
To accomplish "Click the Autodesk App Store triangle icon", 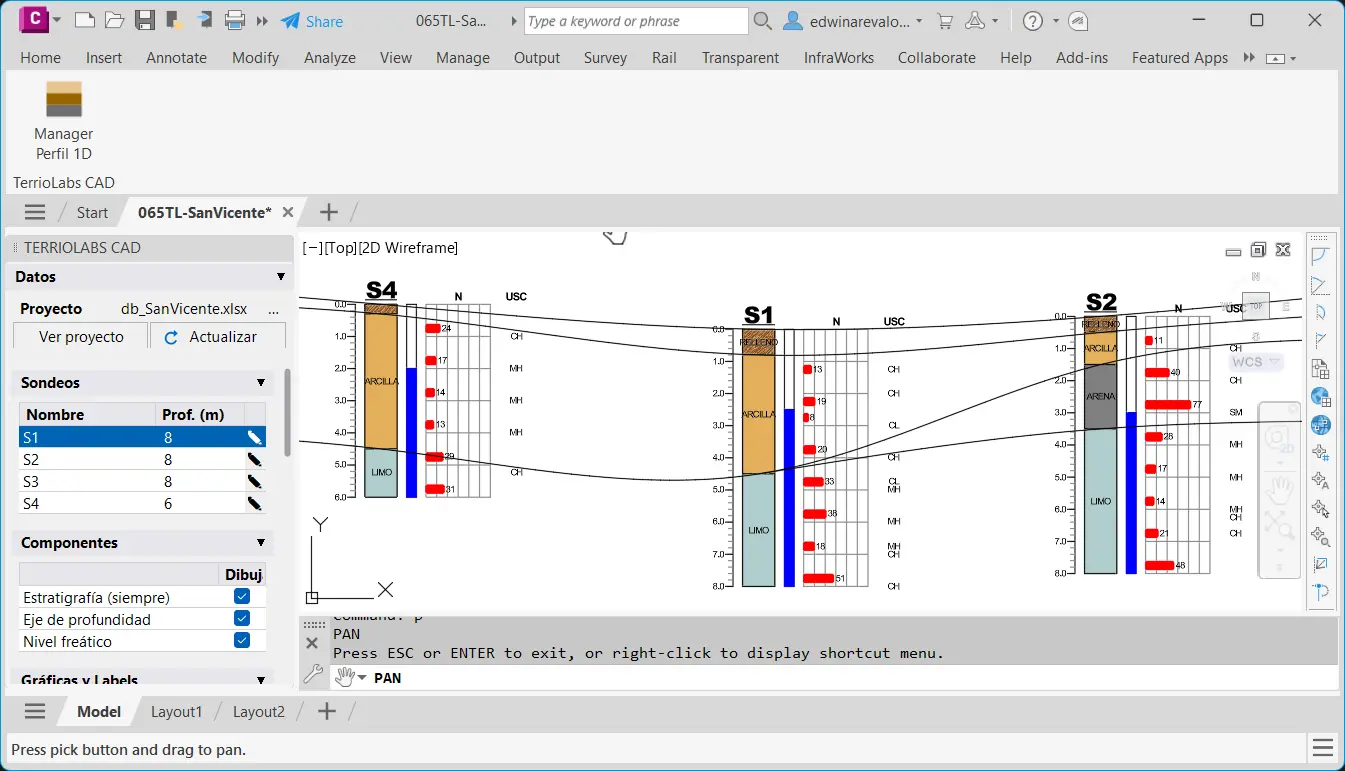I will 975,21.
